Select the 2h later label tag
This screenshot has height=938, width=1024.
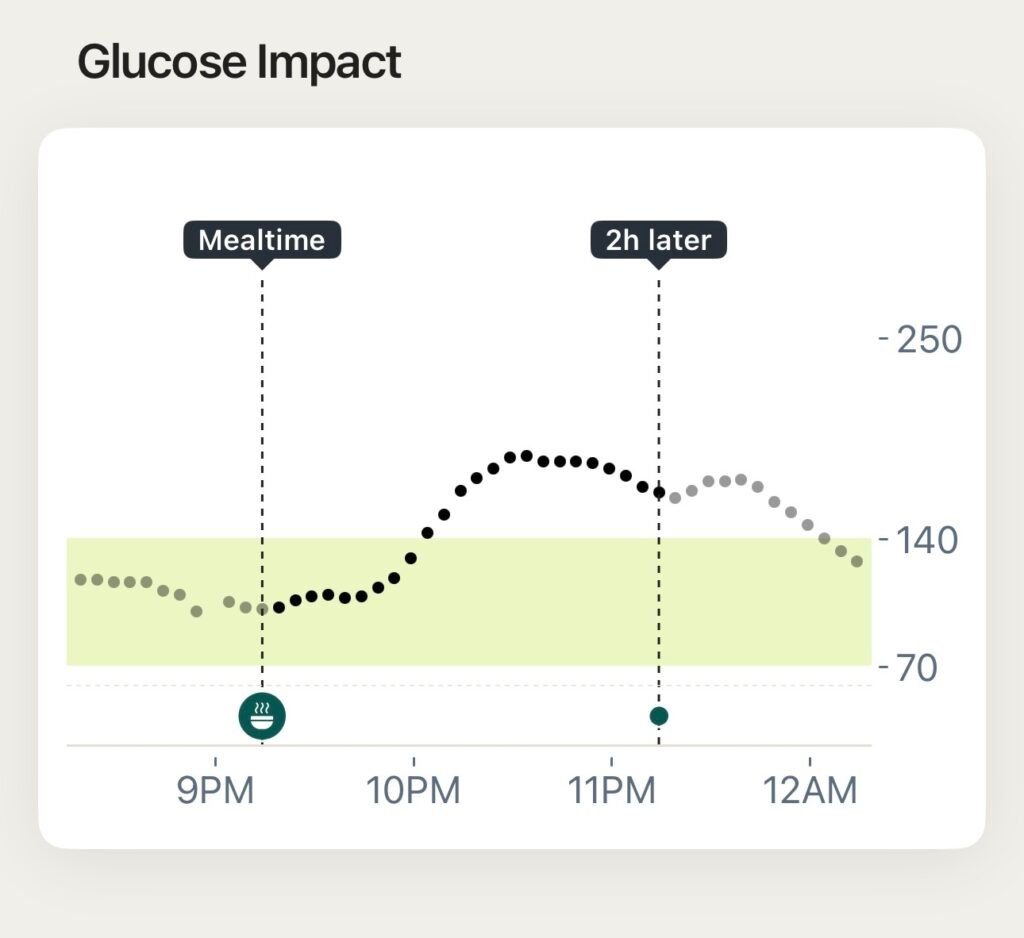(658, 240)
